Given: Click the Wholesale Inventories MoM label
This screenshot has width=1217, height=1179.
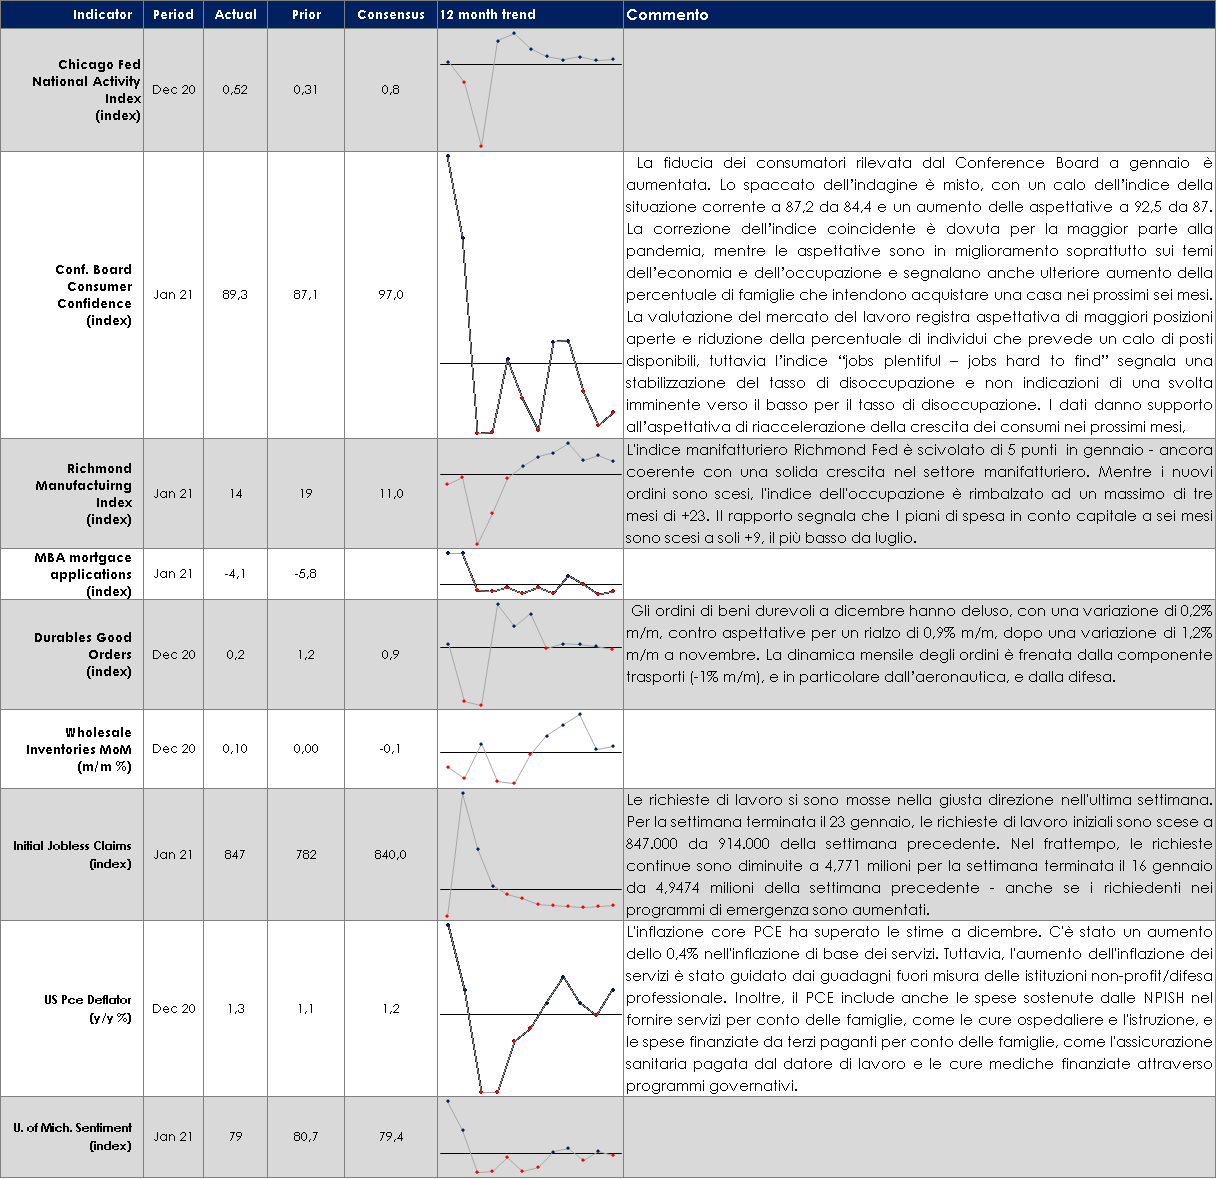Looking at the screenshot, I should click(79, 749).
